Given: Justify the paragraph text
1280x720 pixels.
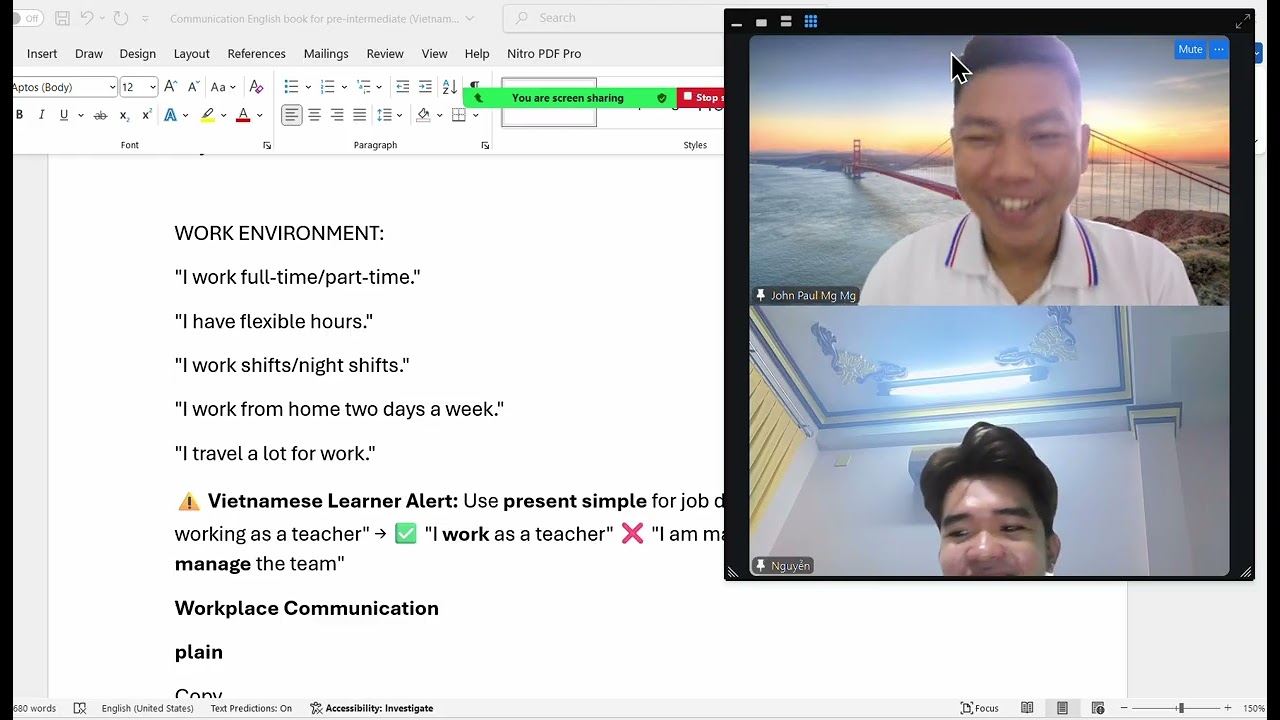Looking at the screenshot, I should [x=360, y=116].
